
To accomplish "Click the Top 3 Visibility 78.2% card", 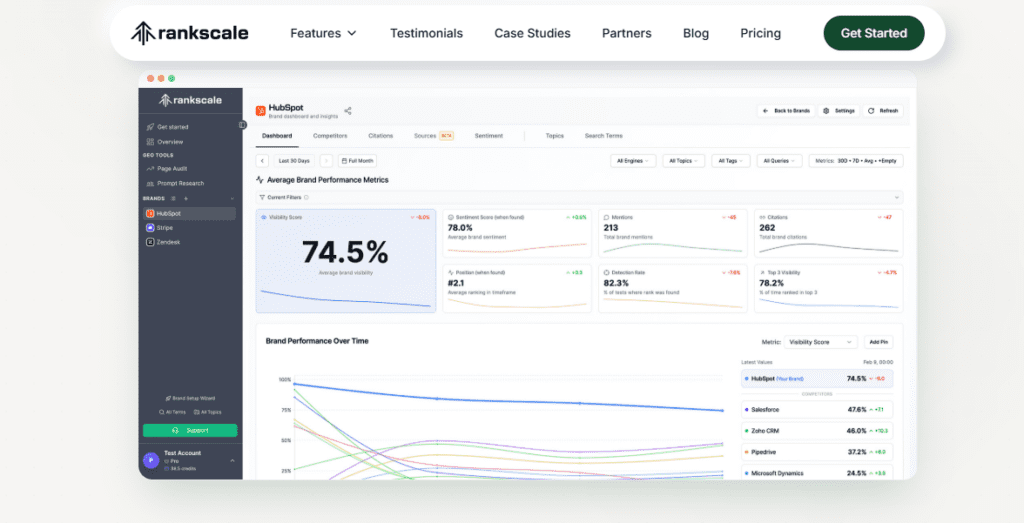I will click(x=829, y=289).
